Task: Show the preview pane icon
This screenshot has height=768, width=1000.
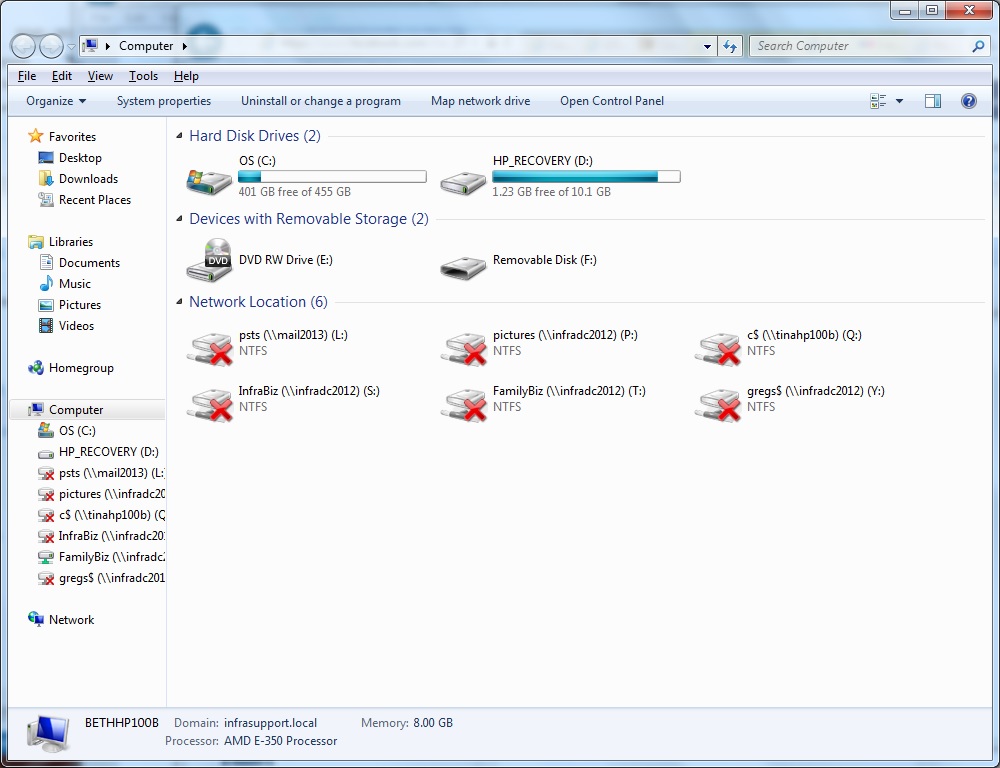Action: point(932,101)
